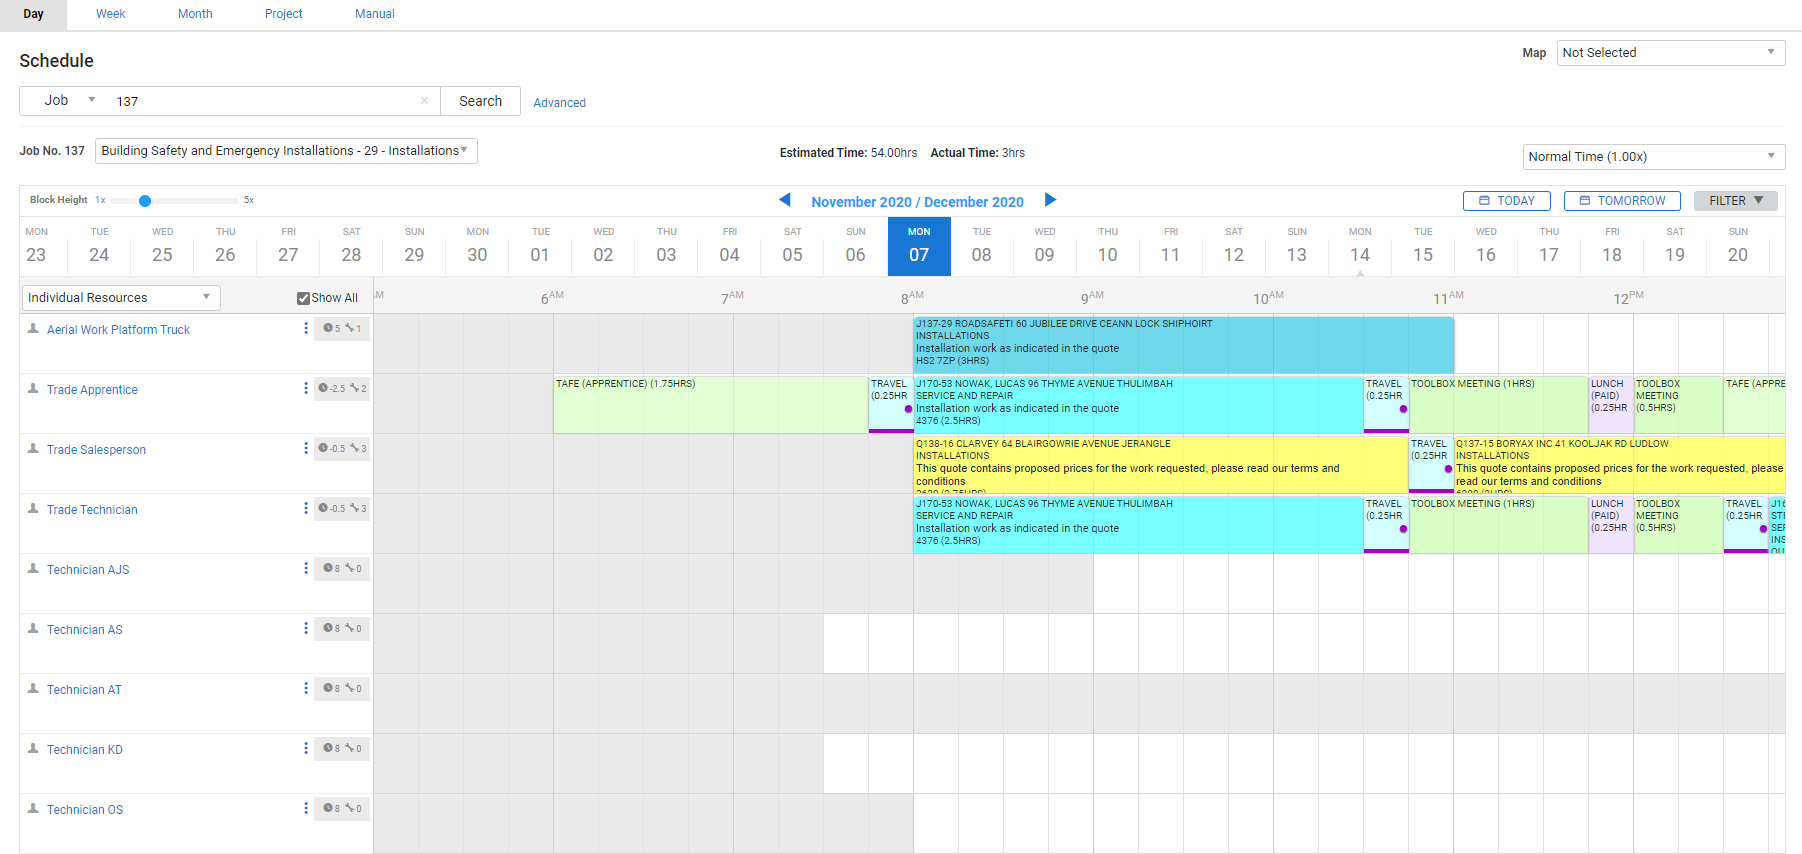Viewport: 1802px width, 854px height.
Task: Switch to Project view tab
Action: pos(283,14)
